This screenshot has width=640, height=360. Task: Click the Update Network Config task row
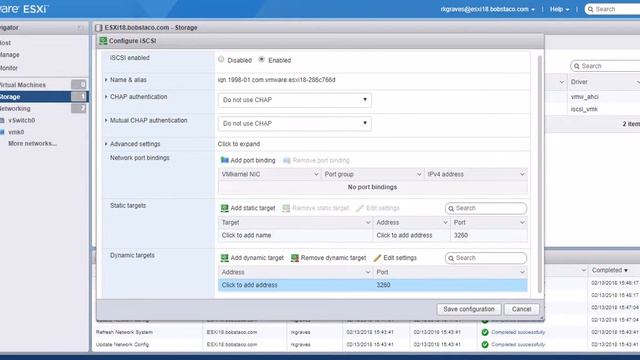(367, 344)
